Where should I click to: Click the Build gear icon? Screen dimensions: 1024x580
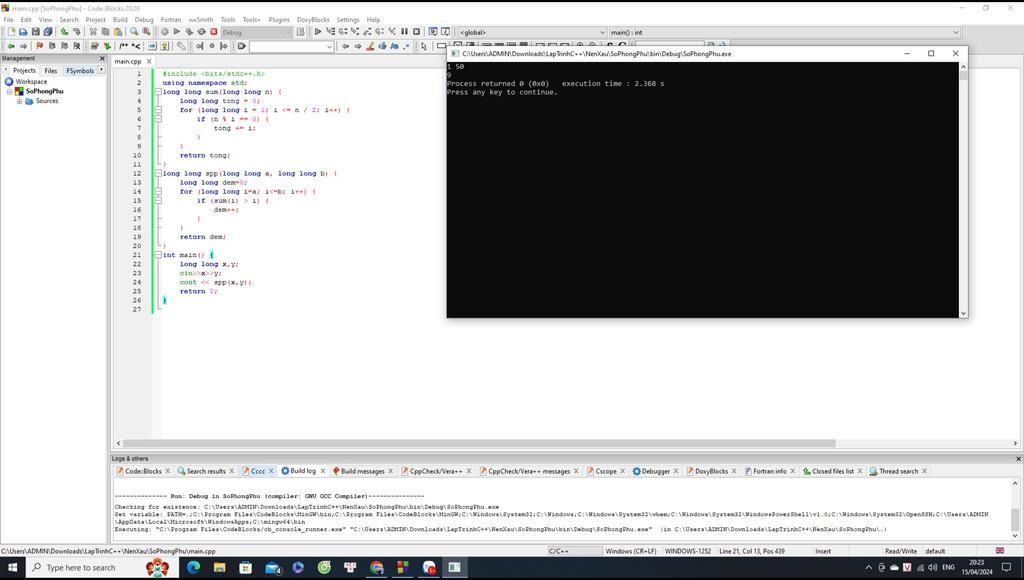164,32
